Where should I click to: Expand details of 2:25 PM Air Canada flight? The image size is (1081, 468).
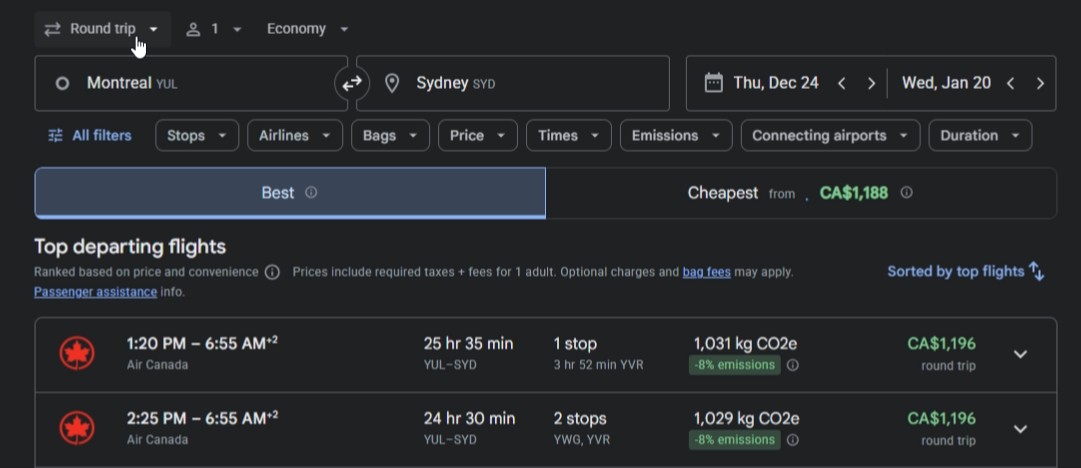(1020, 429)
